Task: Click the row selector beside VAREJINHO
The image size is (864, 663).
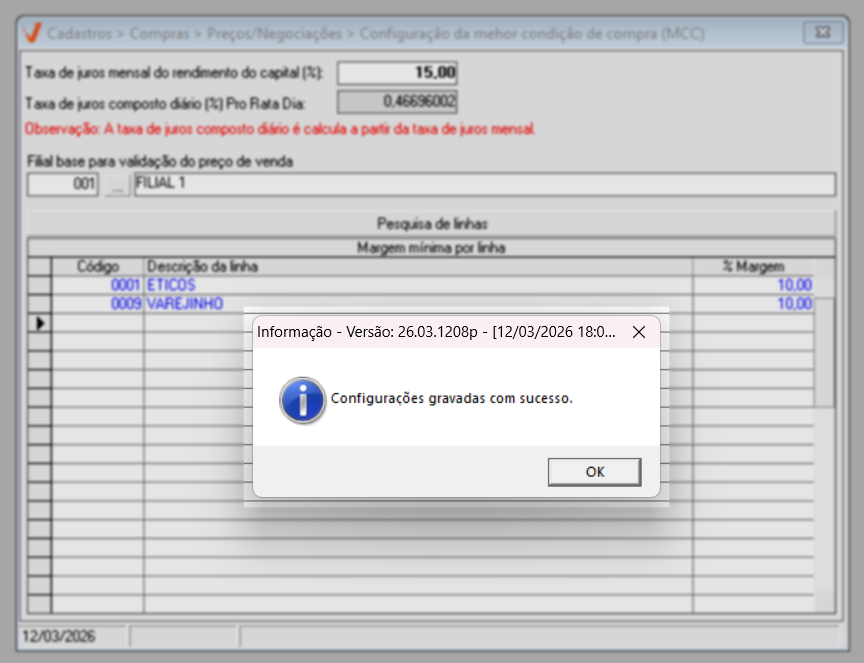Action: (40, 304)
